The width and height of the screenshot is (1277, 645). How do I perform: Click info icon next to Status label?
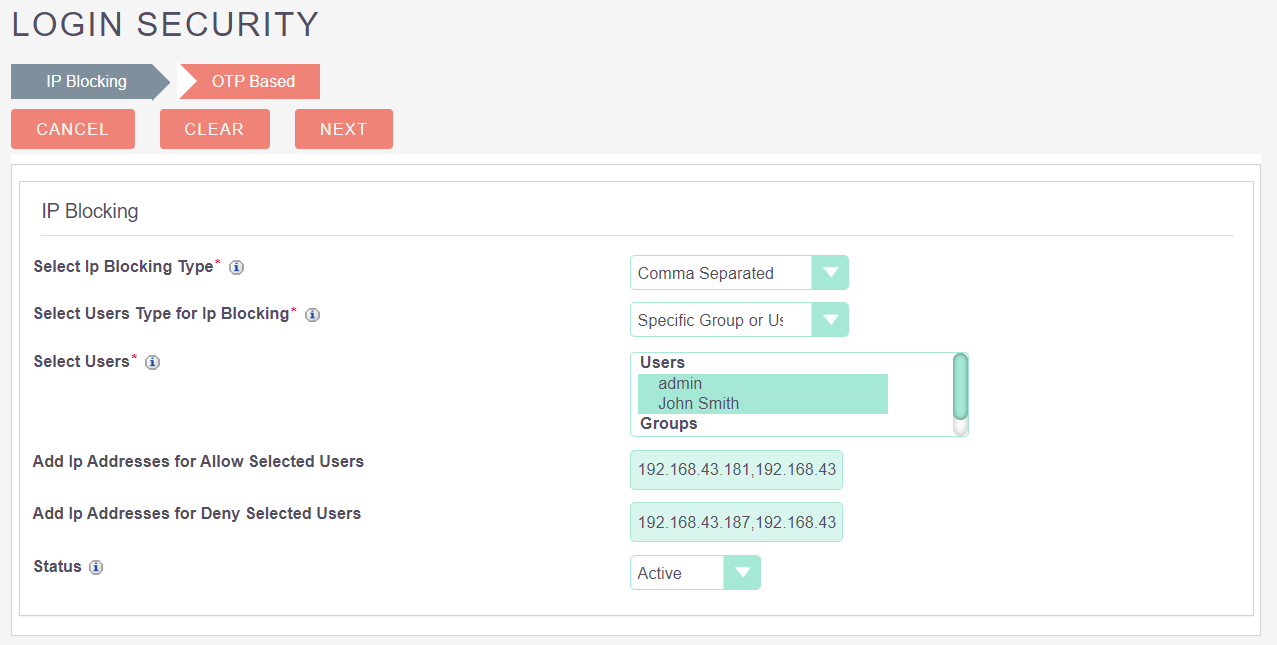96,568
